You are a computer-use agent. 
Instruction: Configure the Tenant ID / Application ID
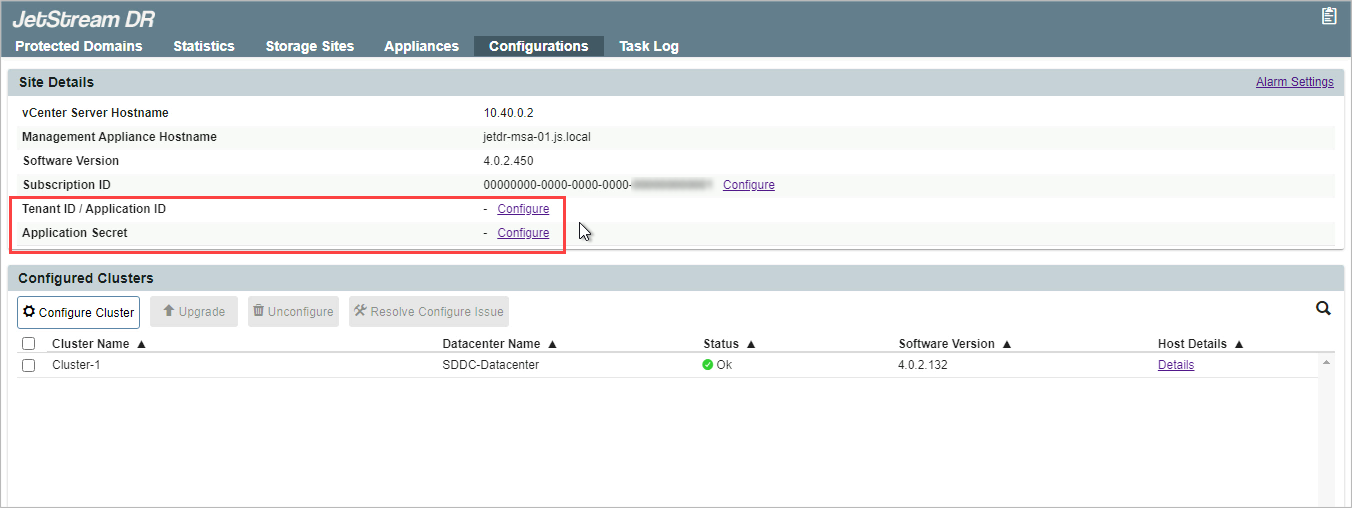point(523,209)
